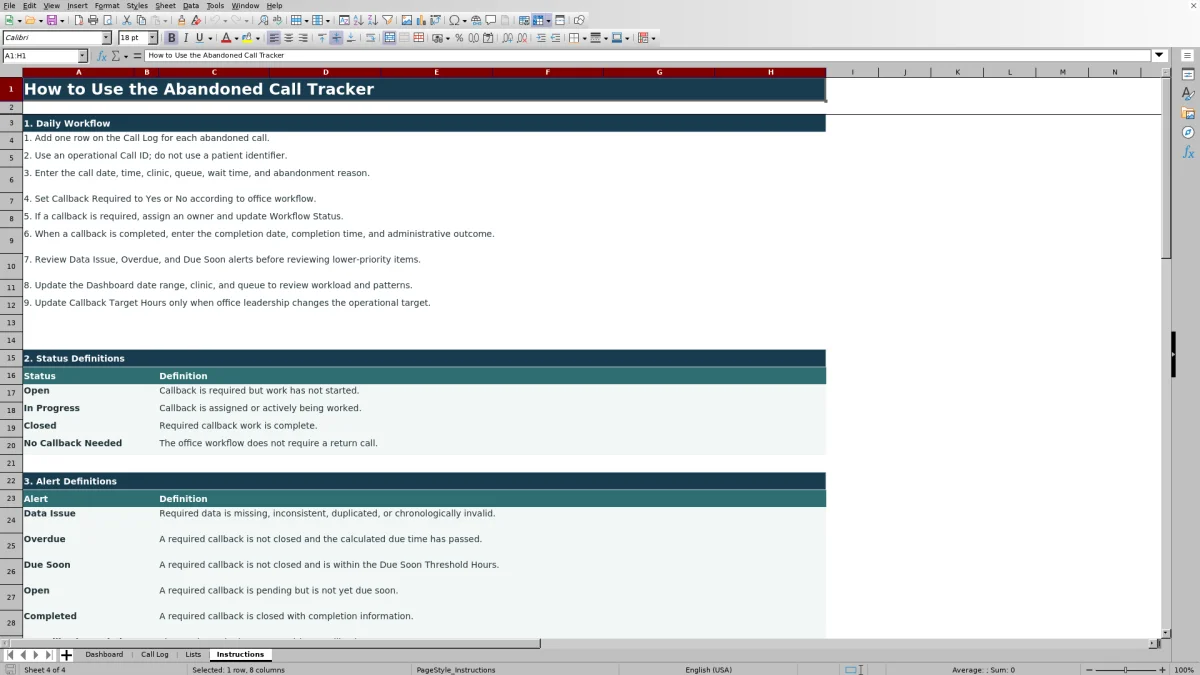The height and width of the screenshot is (675, 1200).
Task: Click the Formula equals sign icon
Action: coord(138,56)
